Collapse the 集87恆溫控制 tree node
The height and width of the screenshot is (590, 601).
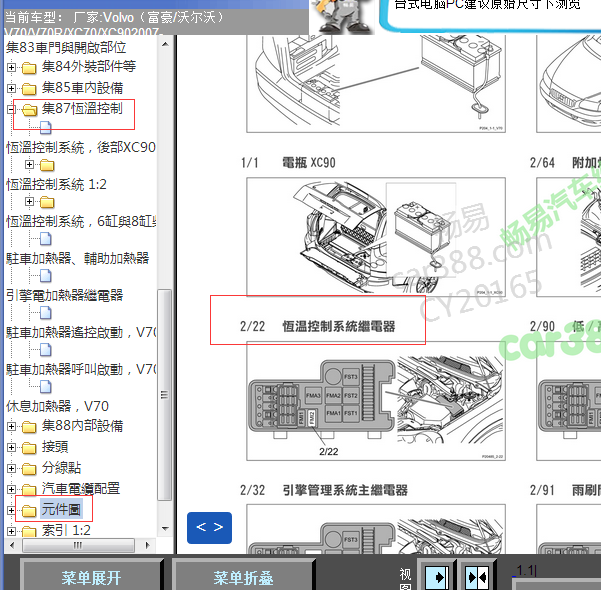10,109
